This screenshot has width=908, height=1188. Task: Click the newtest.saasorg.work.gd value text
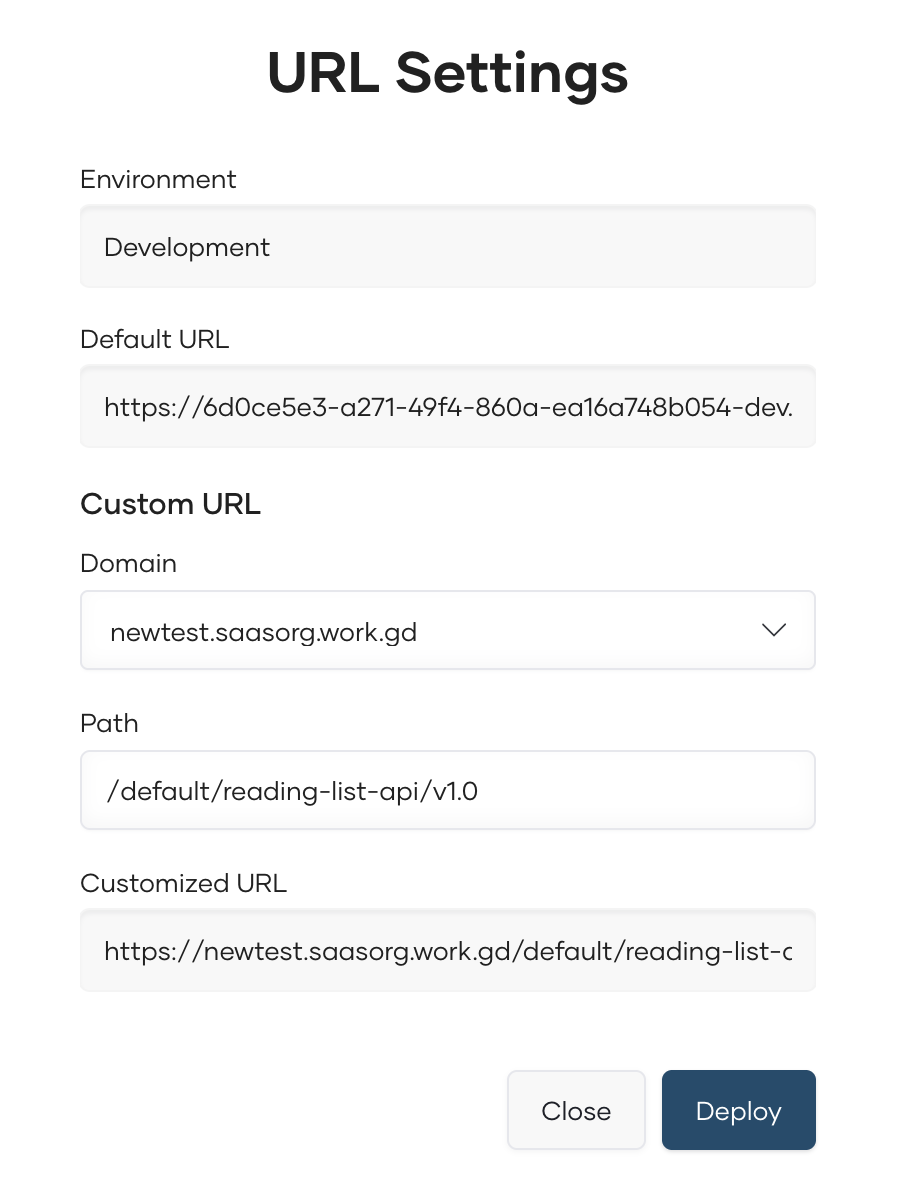[263, 632]
